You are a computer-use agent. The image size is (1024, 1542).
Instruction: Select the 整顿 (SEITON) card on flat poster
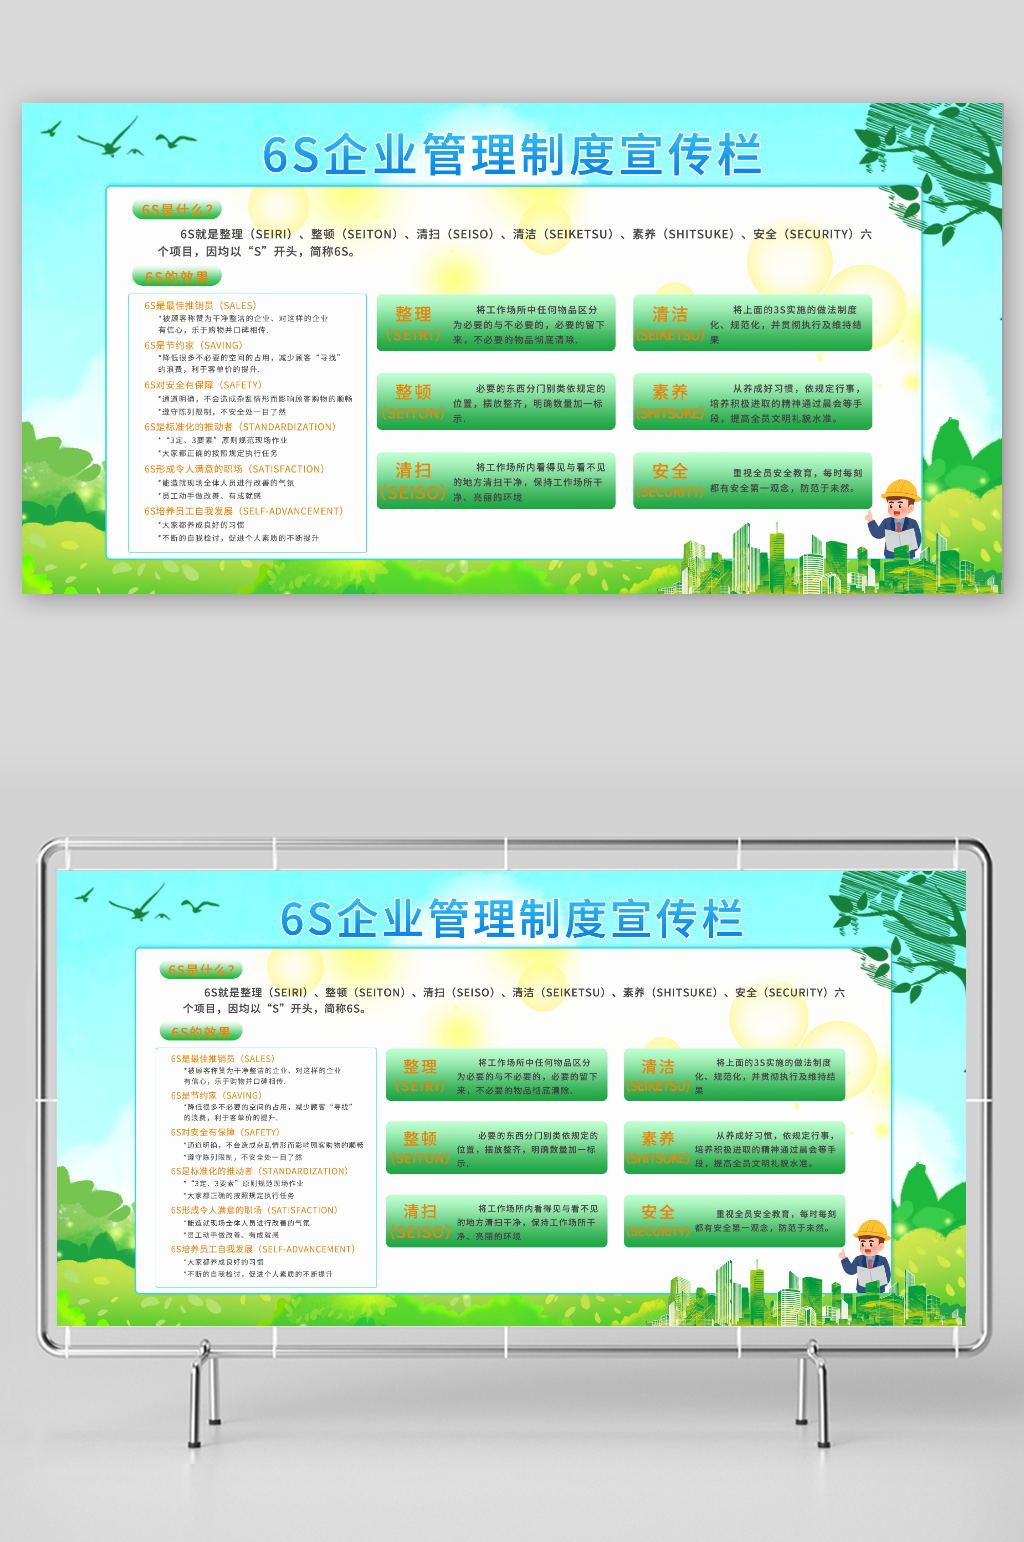[496, 402]
